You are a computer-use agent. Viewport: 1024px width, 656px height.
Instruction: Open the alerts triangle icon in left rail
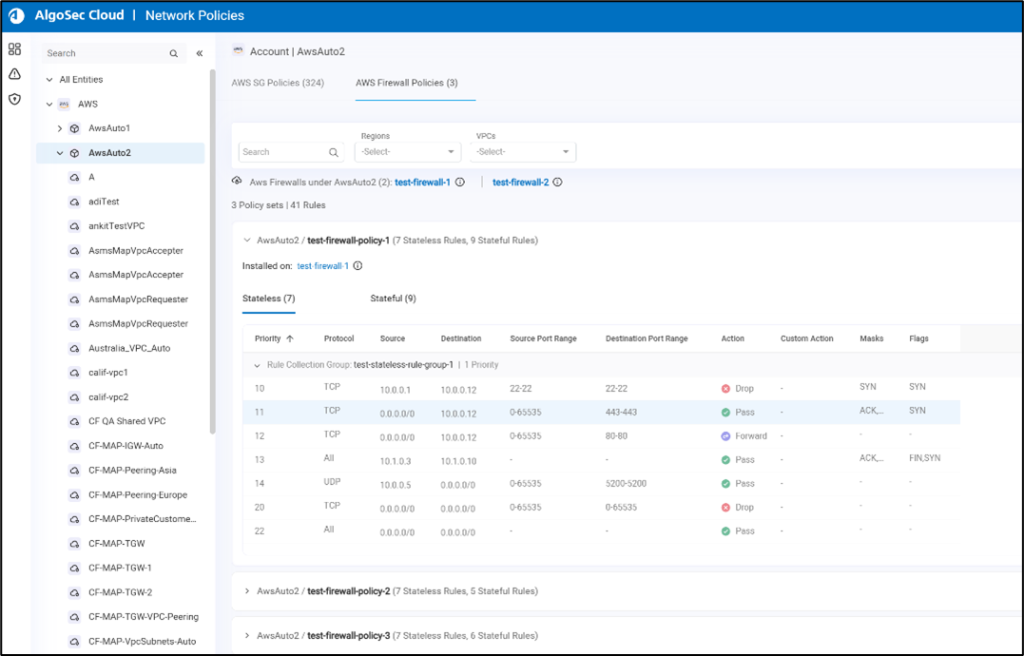14,74
